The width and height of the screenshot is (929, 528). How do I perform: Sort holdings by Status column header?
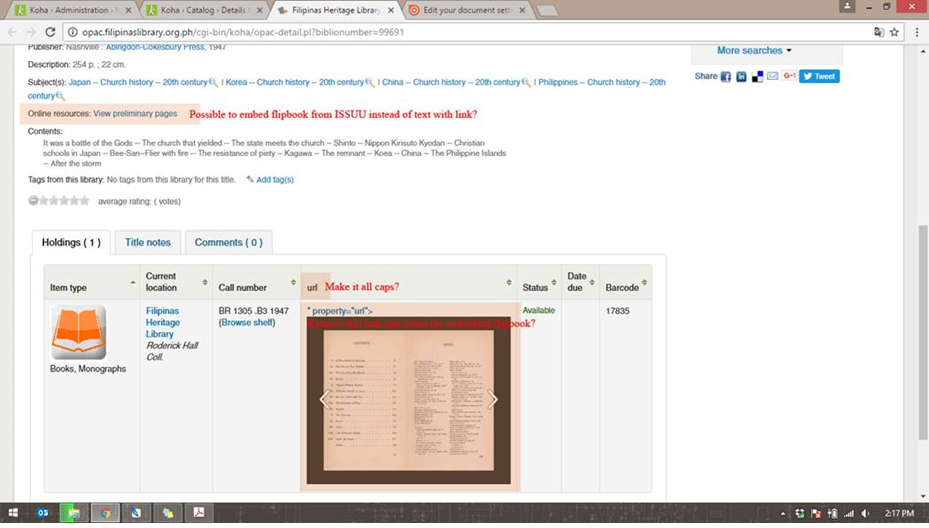tap(540, 287)
